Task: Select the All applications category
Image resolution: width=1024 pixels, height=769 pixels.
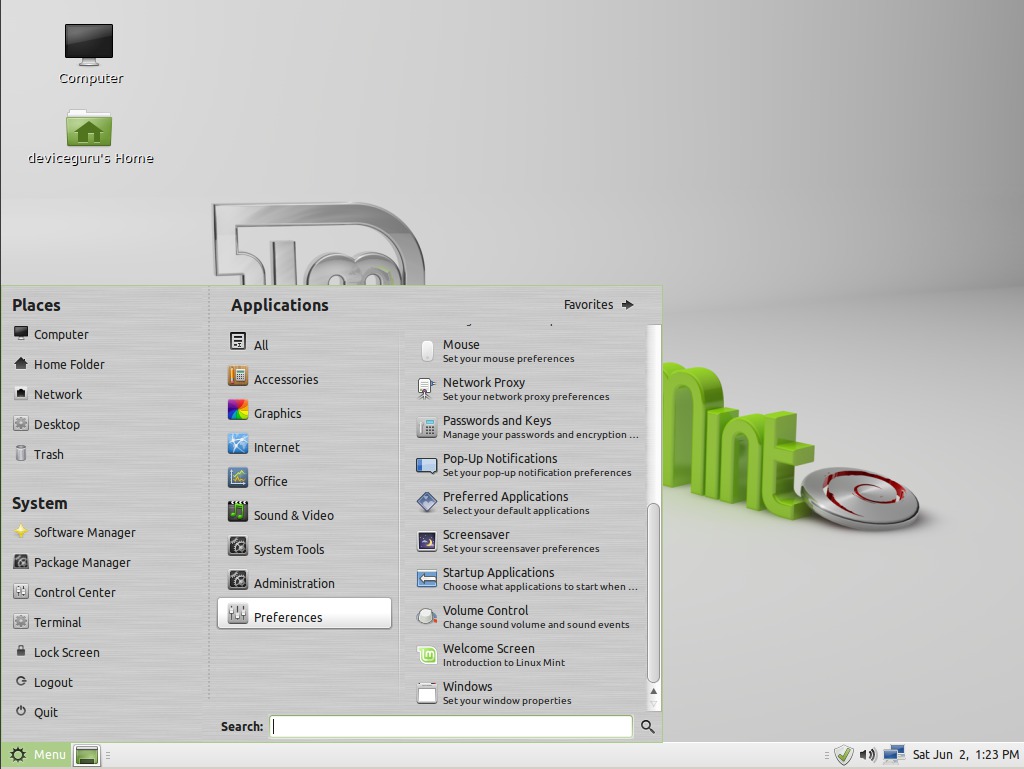Action: (x=304, y=342)
